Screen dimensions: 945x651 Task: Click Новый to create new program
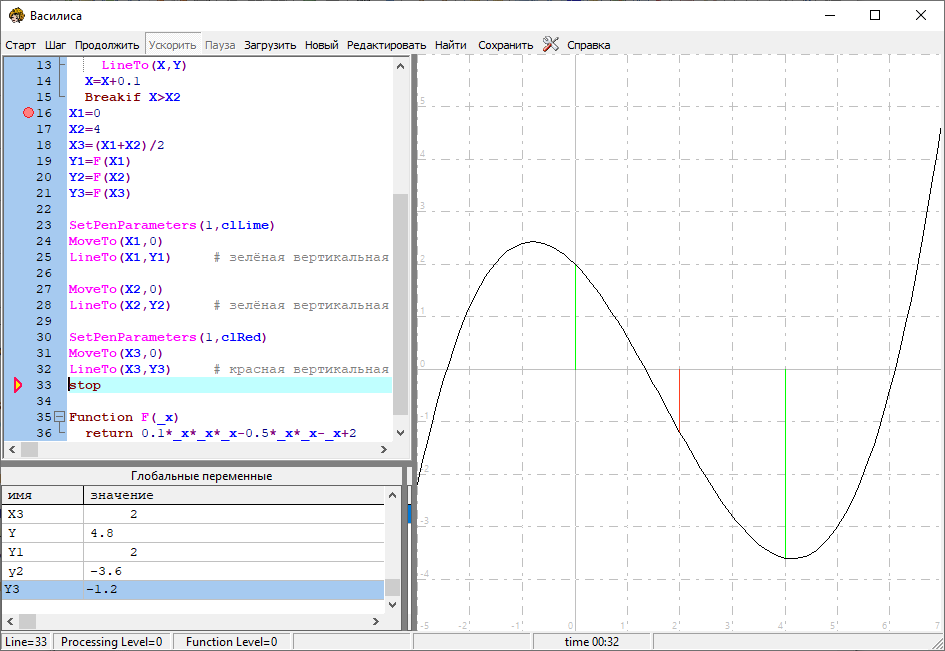click(x=321, y=45)
